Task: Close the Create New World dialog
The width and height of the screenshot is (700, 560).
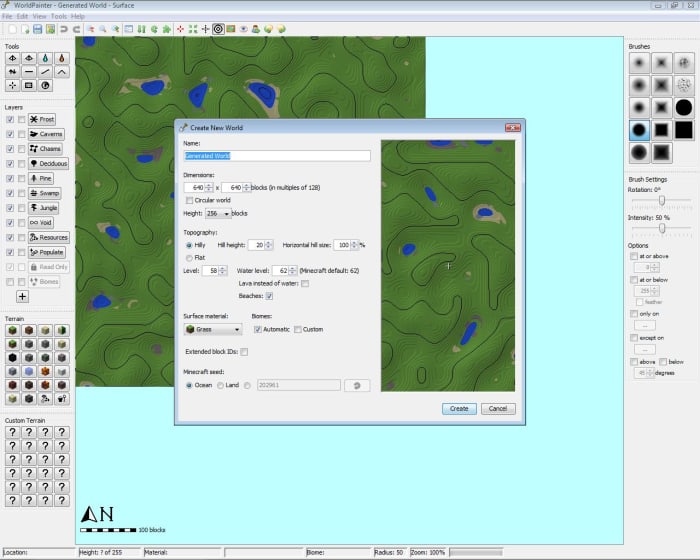Action: click(512, 128)
